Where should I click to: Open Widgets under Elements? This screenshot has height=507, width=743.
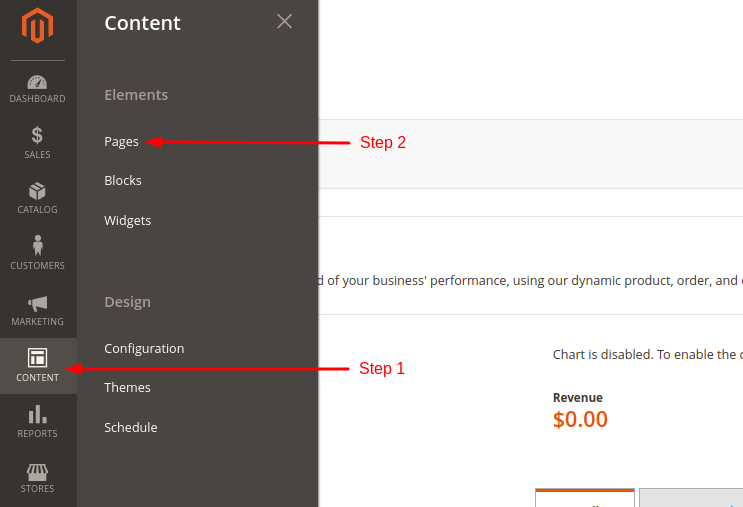click(127, 221)
